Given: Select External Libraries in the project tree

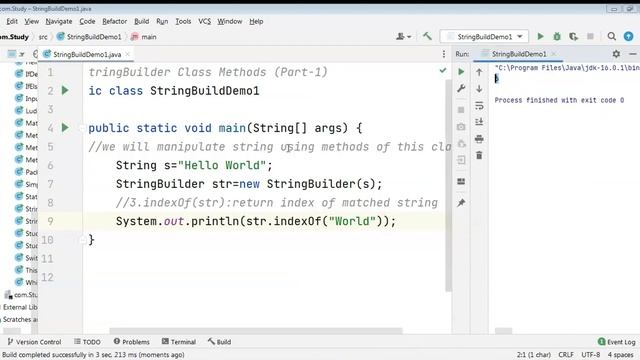Looking at the screenshot, I should coord(19,307).
